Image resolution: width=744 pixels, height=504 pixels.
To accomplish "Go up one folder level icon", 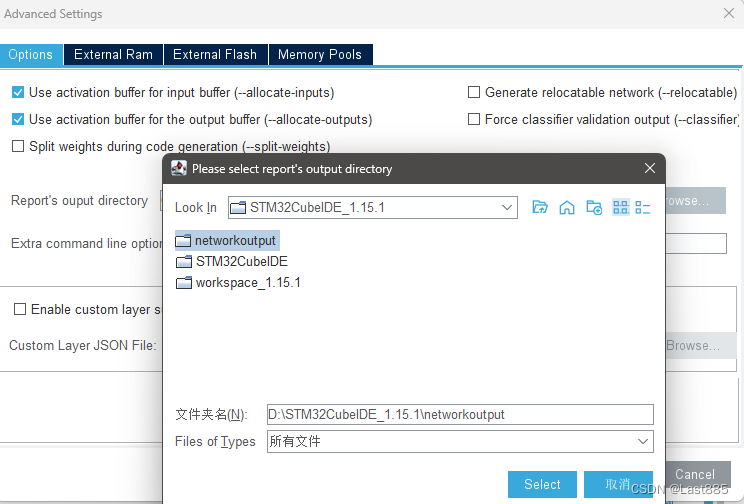I will pyautogui.click(x=540, y=207).
